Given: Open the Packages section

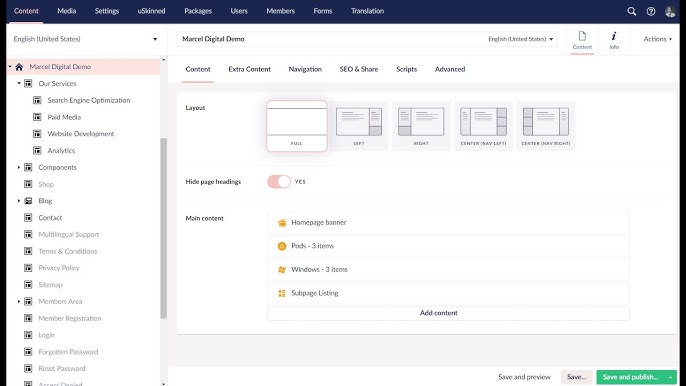Looking at the screenshot, I should (198, 11).
